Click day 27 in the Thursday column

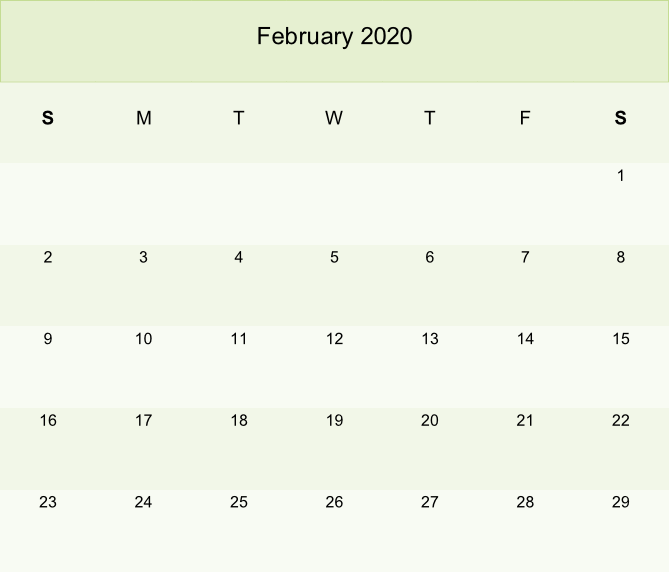click(x=429, y=502)
